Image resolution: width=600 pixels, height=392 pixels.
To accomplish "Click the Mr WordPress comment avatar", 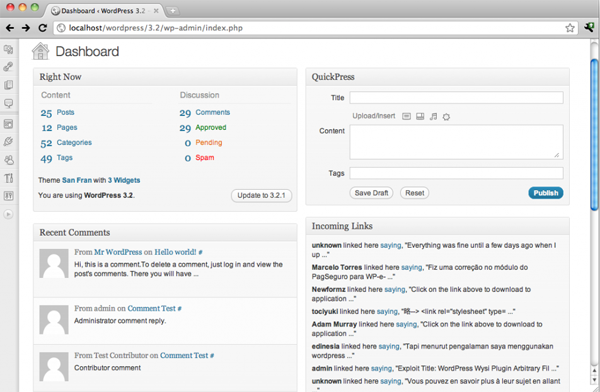I will 54,263.
